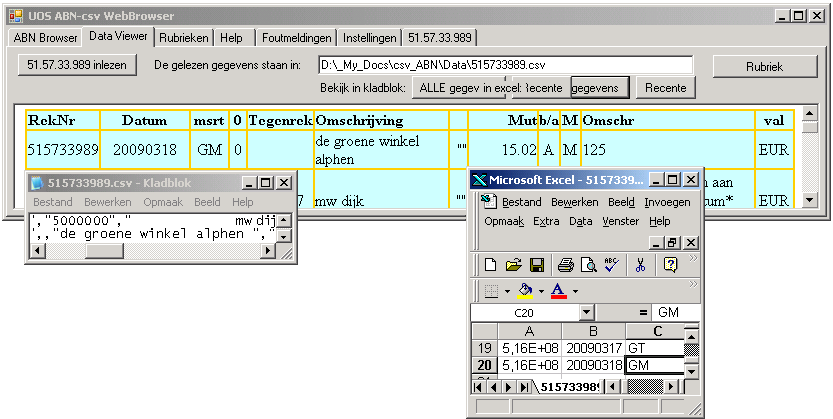Go to last sheet arrow in Excel
Screen dimensions: 833x419
[x=524, y=387]
